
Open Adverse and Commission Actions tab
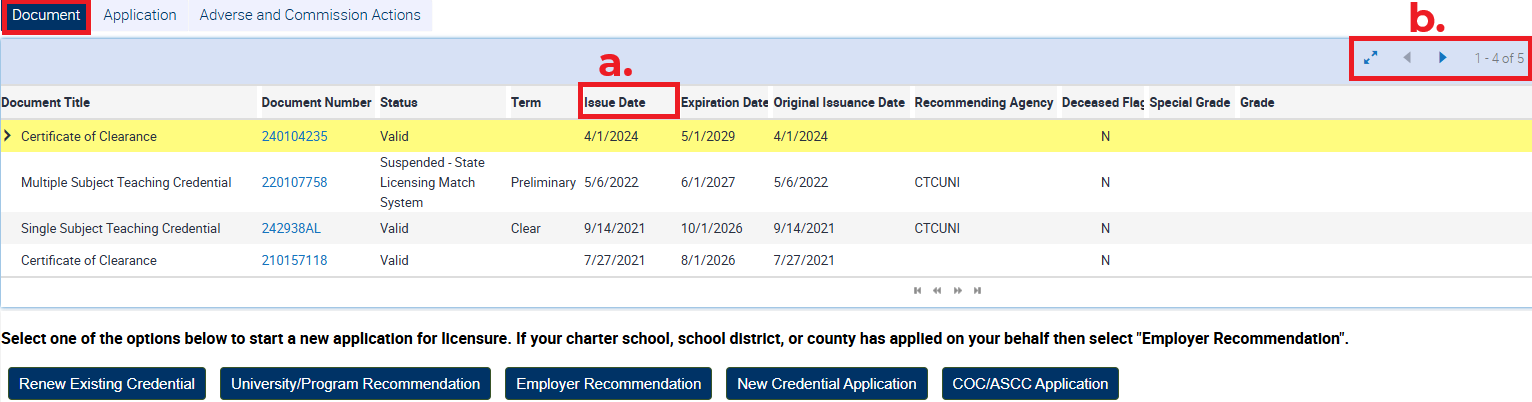(310, 15)
